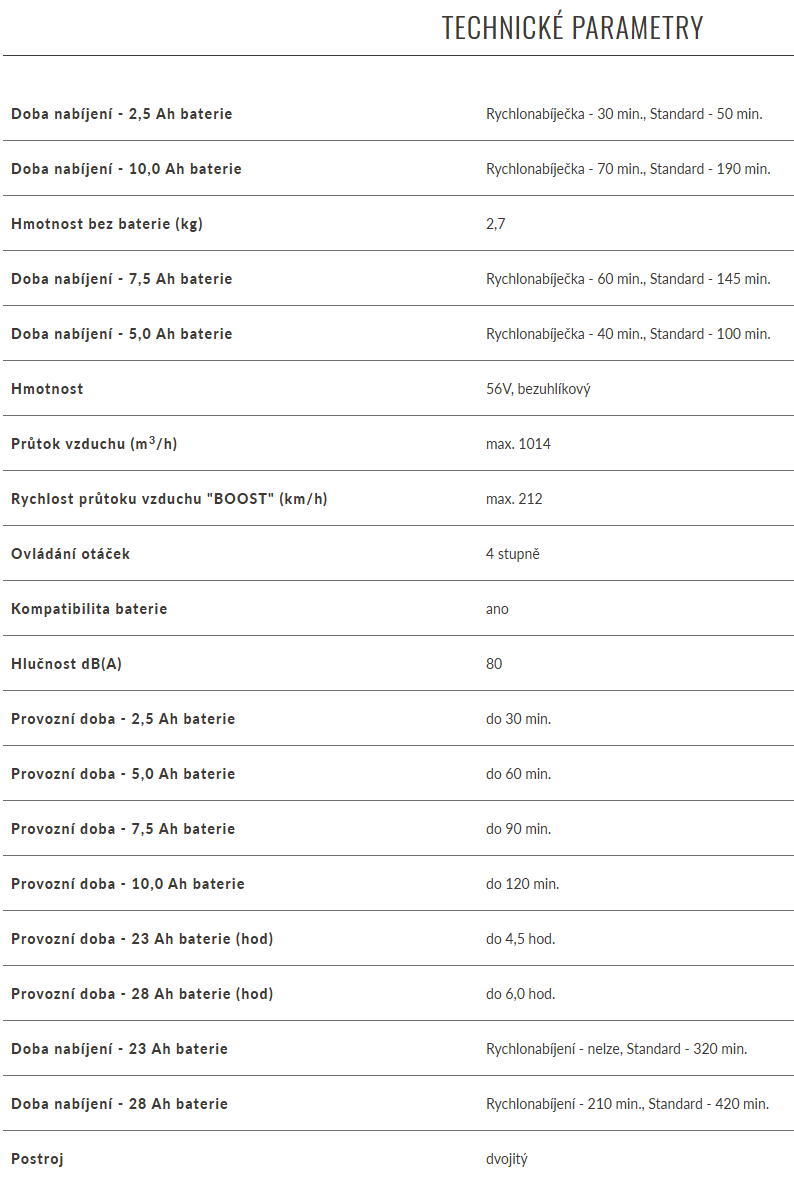Screen dimensions: 794x1181
Task: Click the value 'Rychlonabíječka - 70 min., Standard - 190 min.'
Action: tap(628, 169)
